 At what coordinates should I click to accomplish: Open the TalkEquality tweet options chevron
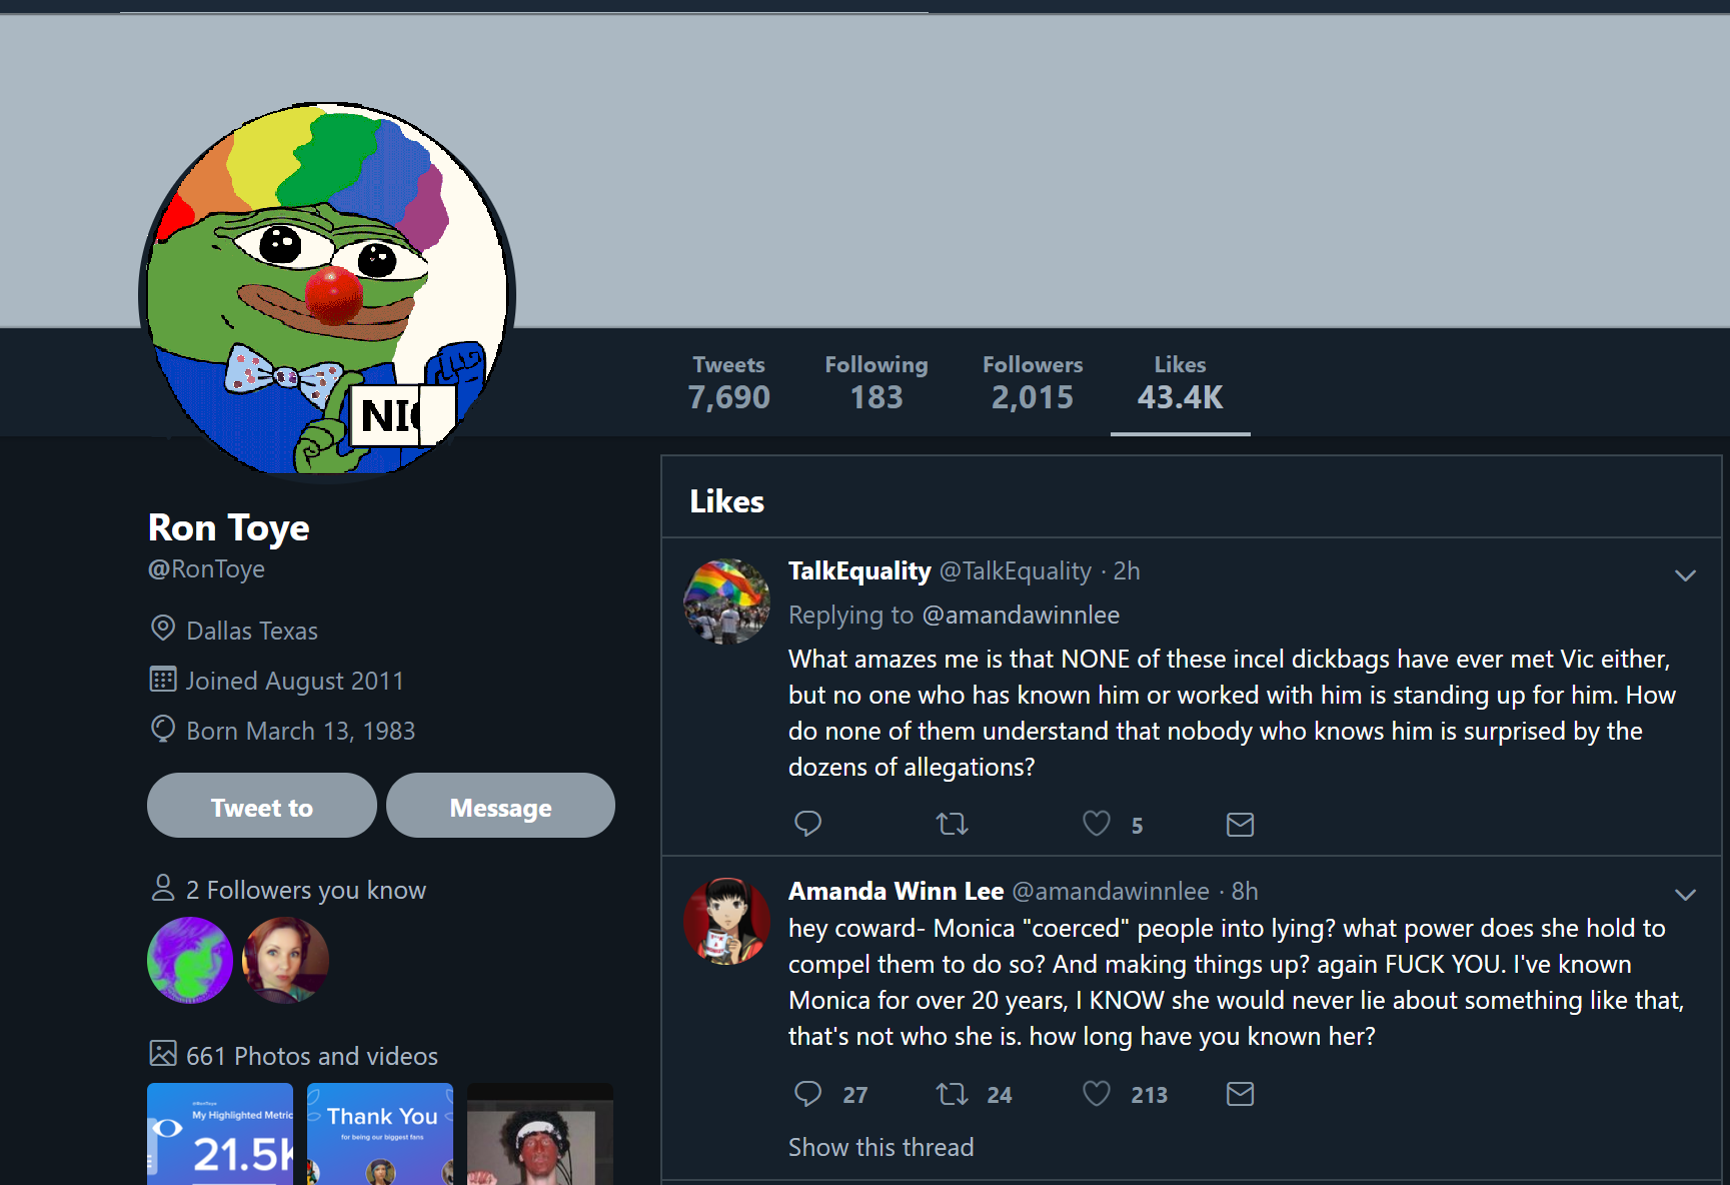coord(1685,575)
